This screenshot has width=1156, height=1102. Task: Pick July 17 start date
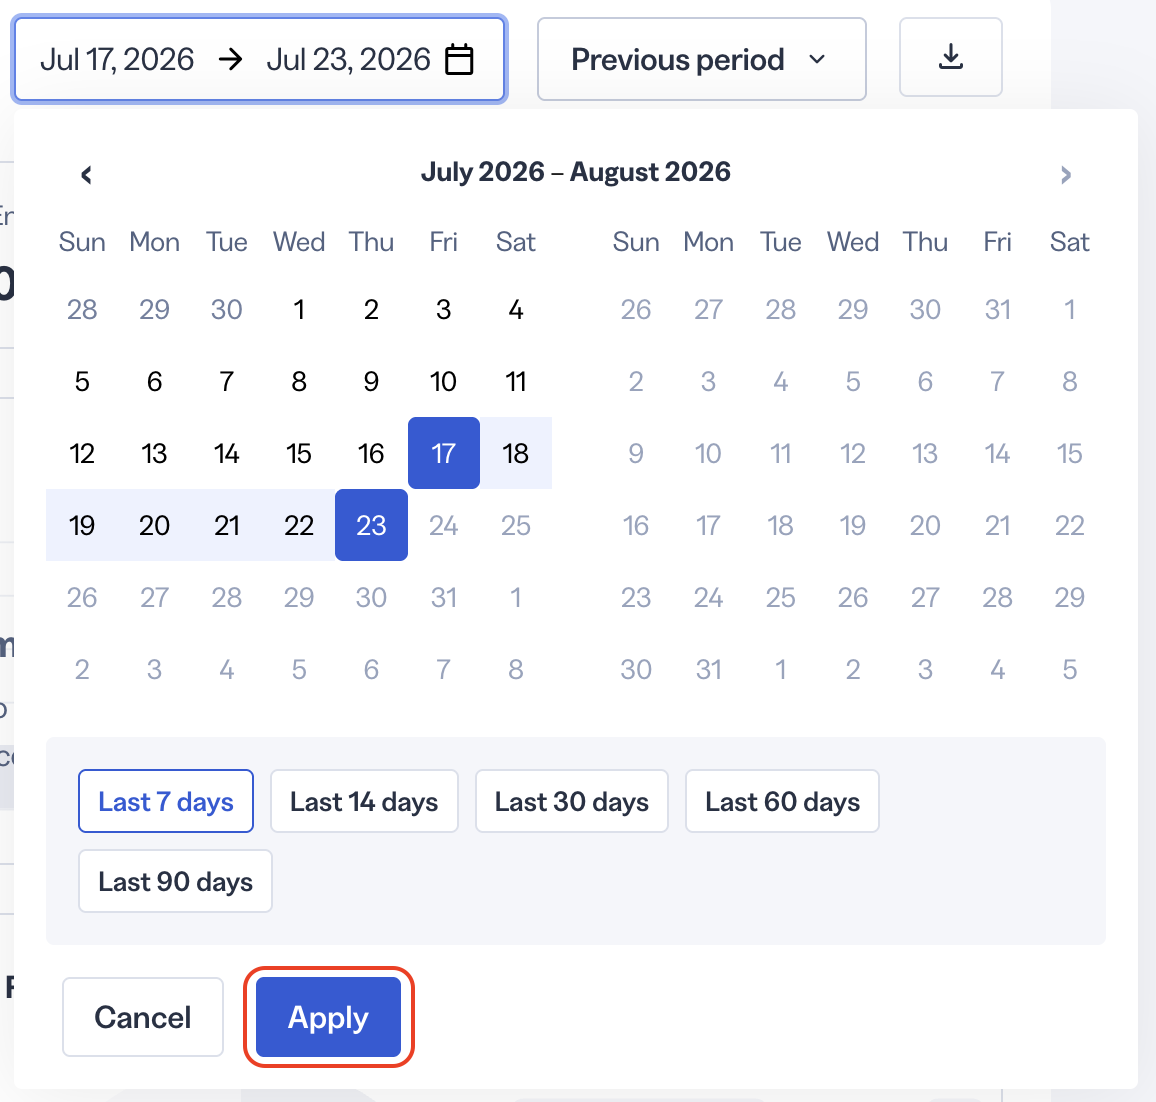(x=444, y=453)
